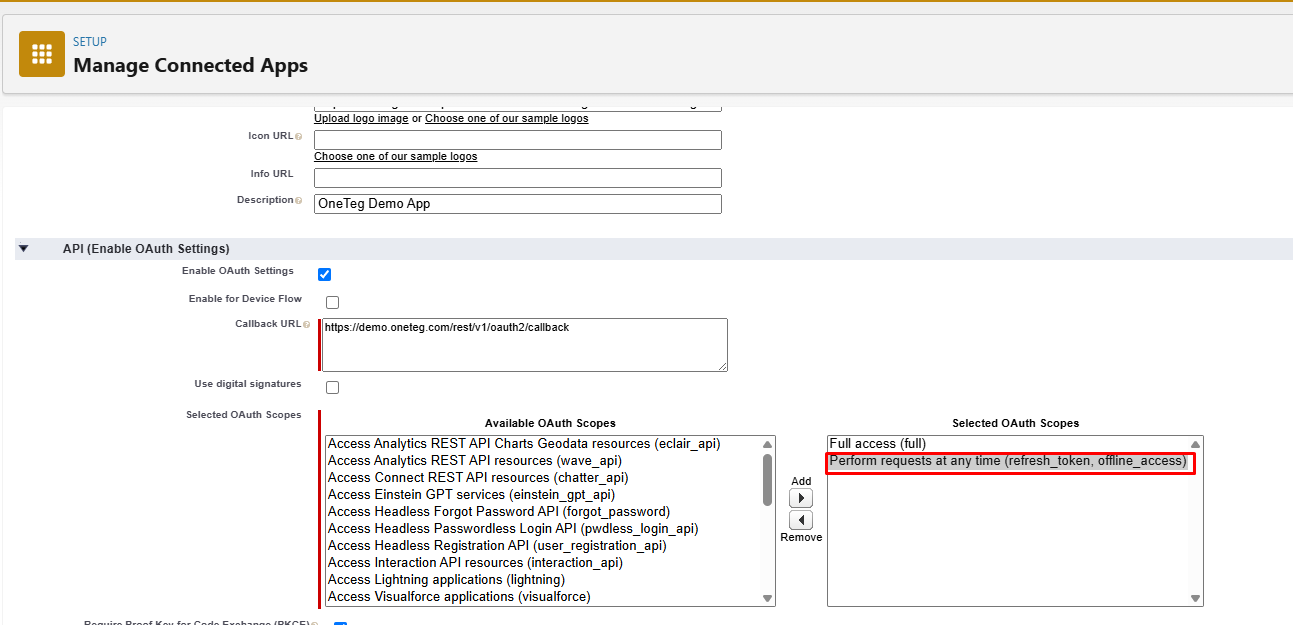Select Perform requests at any time scope
This screenshot has height=625, width=1293.
click(1007, 461)
